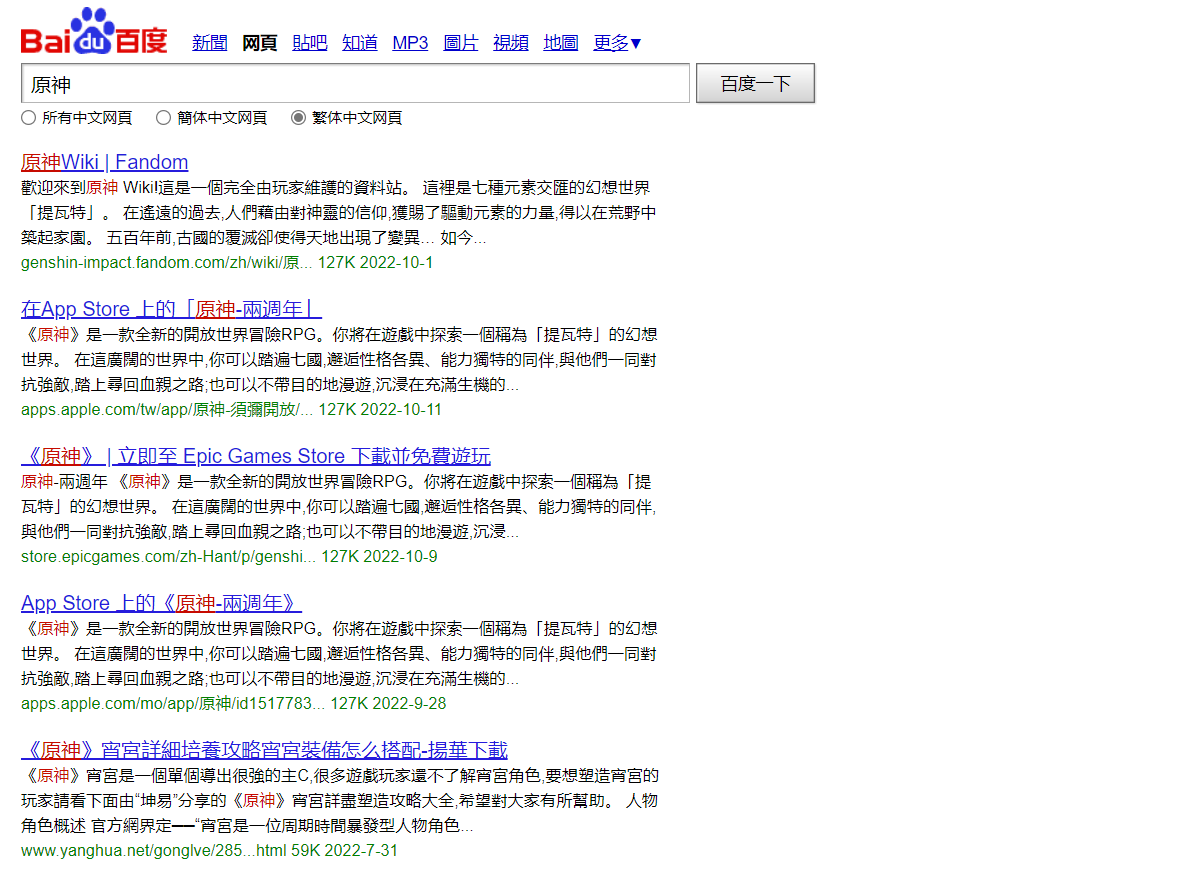Viewport: 1177px width, 879px height.
Task: Switch to the 視頻 video tab
Action: pos(510,43)
